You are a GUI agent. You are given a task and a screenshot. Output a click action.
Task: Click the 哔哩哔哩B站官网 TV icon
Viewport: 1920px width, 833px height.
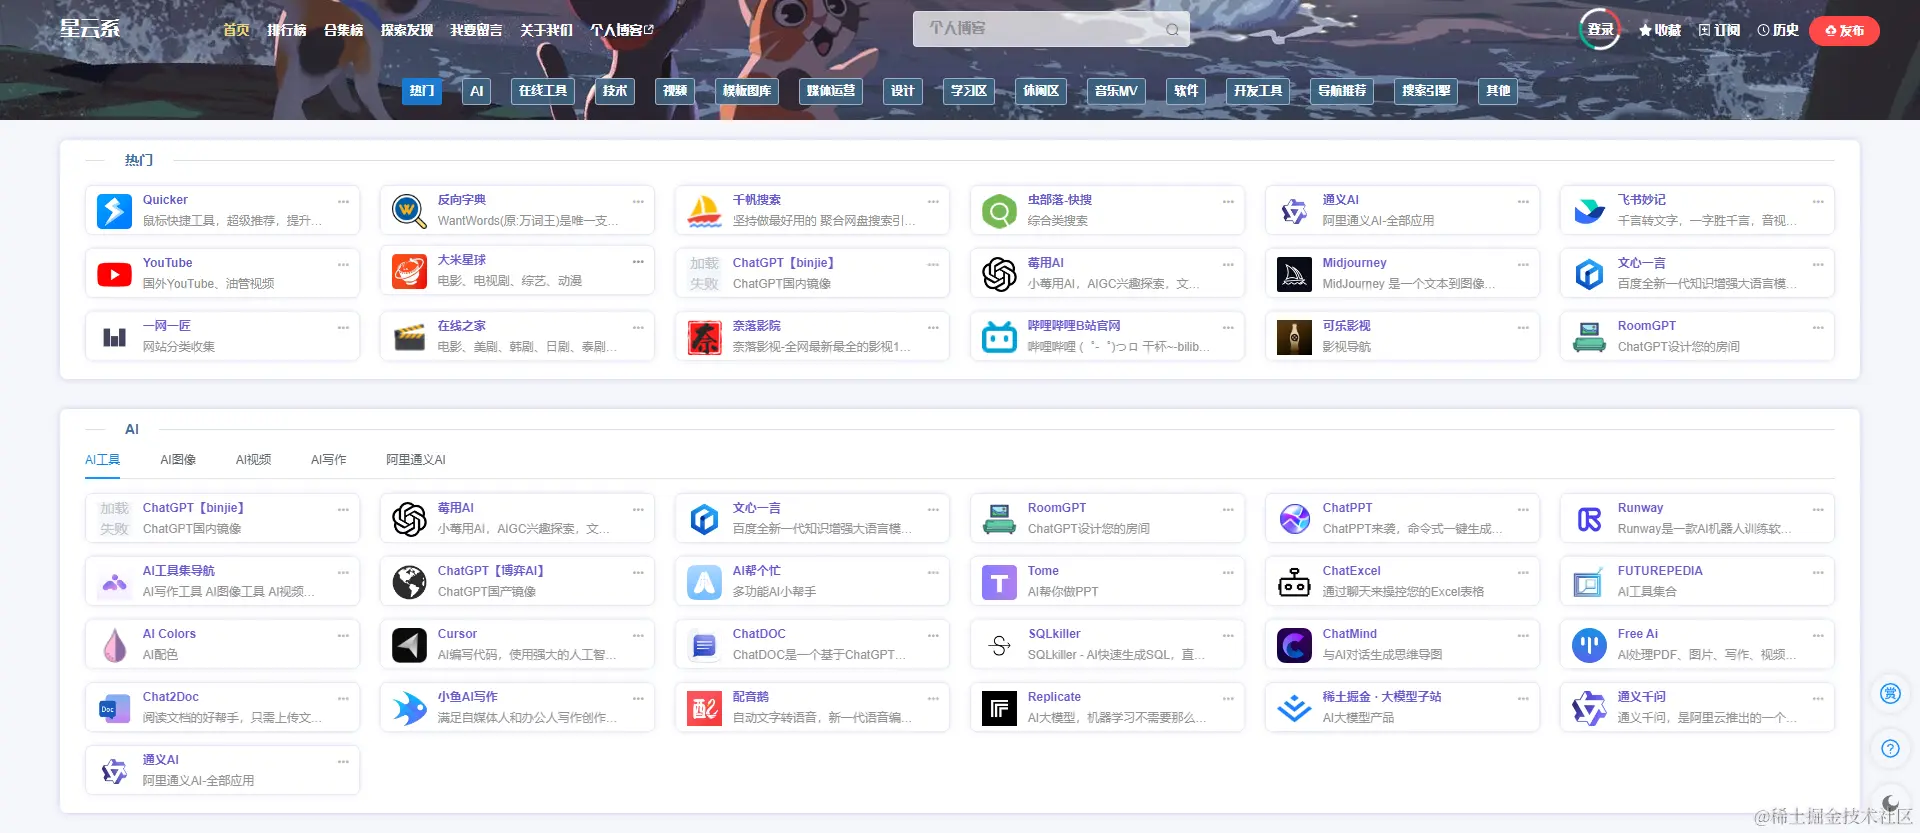(x=999, y=337)
